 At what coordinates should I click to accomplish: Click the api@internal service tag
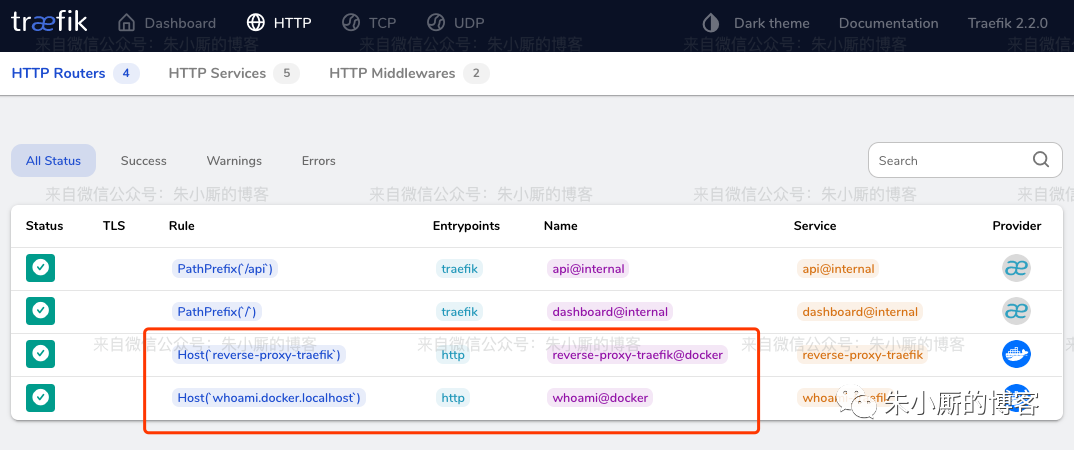838,268
